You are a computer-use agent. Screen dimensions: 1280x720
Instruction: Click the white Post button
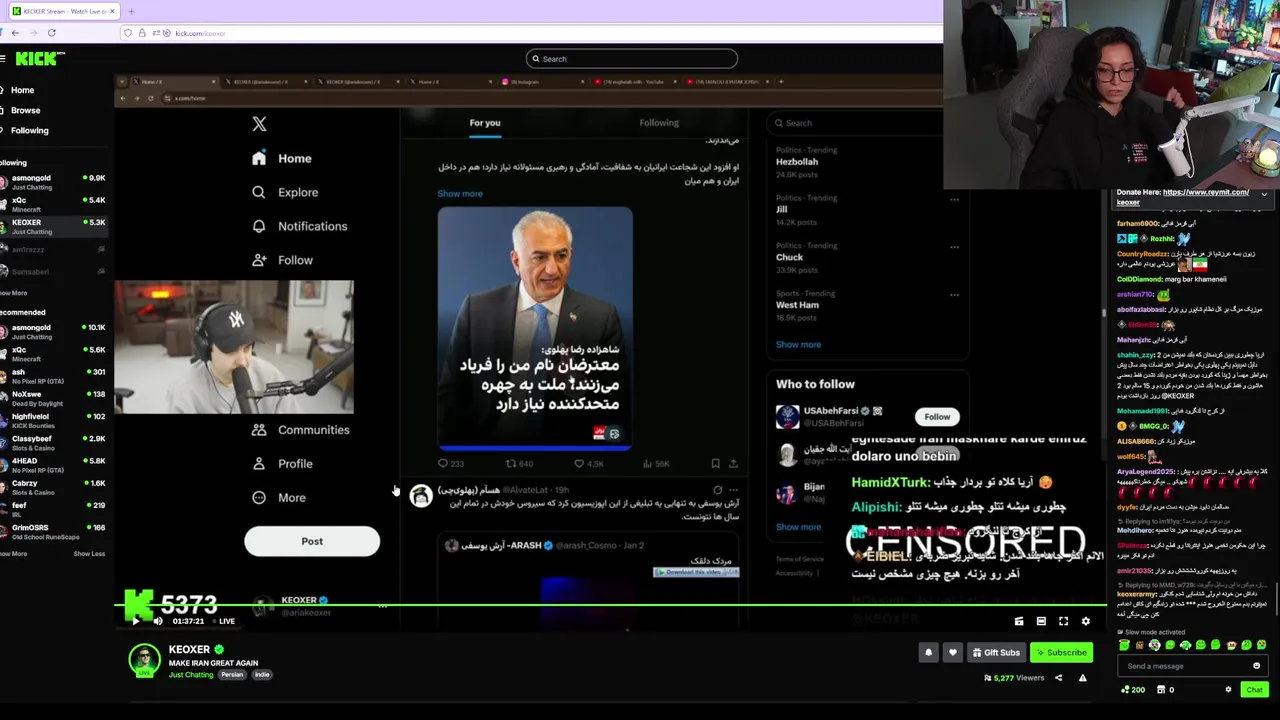pyautogui.click(x=312, y=541)
